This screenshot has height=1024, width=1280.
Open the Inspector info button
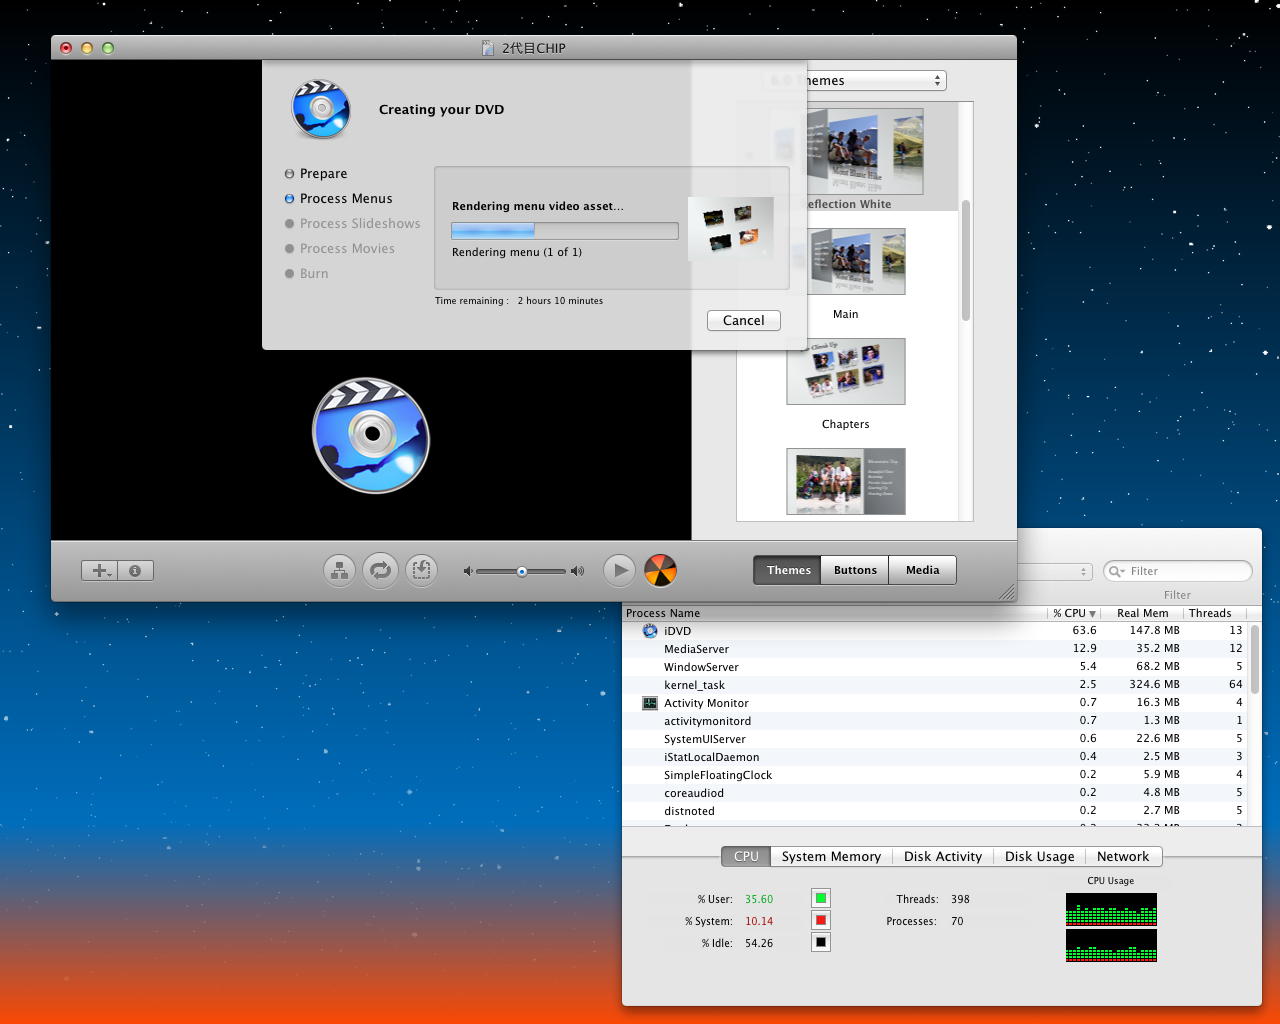click(135, 571)
